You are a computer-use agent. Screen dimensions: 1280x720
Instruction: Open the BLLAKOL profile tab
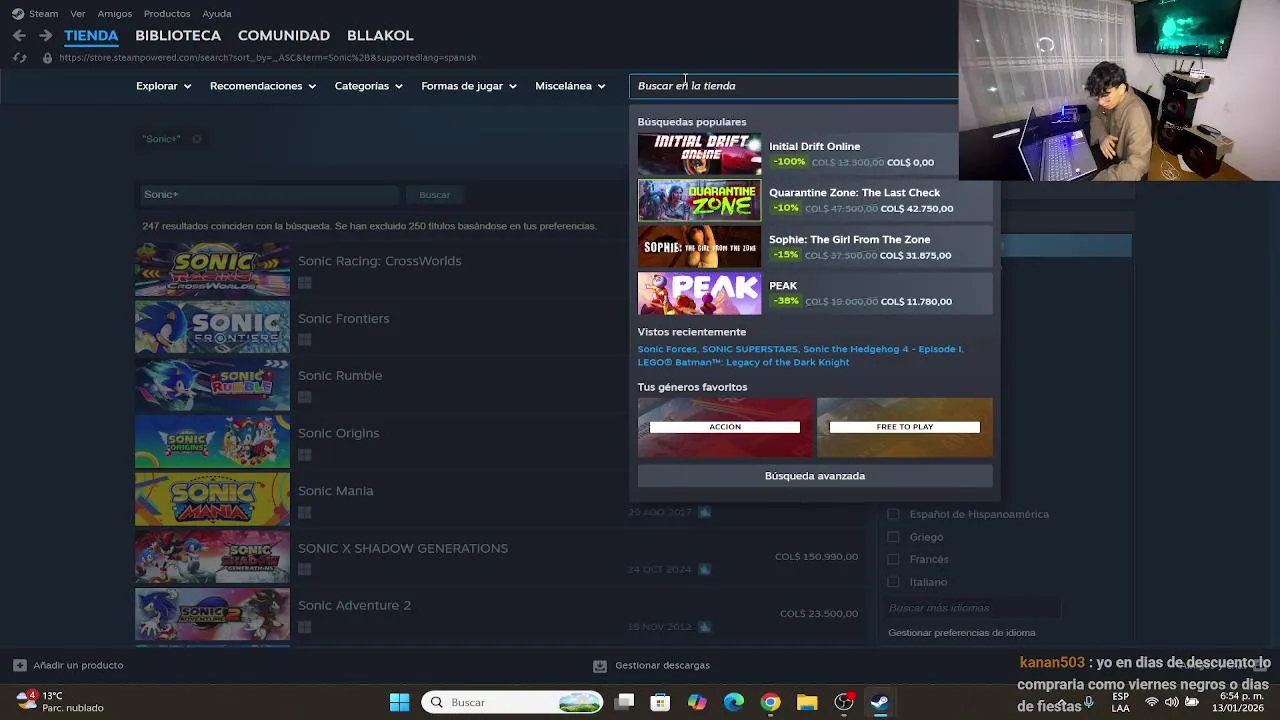pos(380,35)
